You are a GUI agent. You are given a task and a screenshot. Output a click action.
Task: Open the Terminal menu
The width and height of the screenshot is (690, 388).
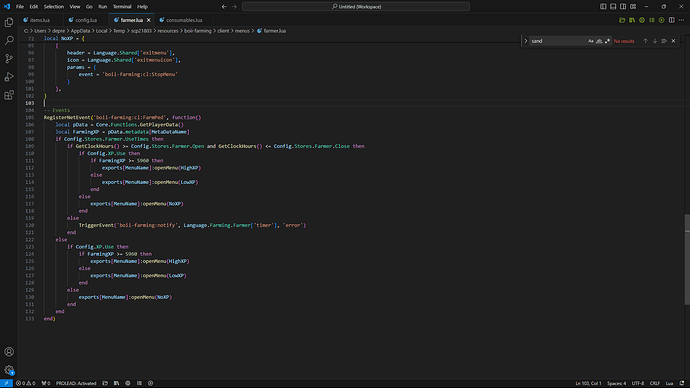[122, 7]
